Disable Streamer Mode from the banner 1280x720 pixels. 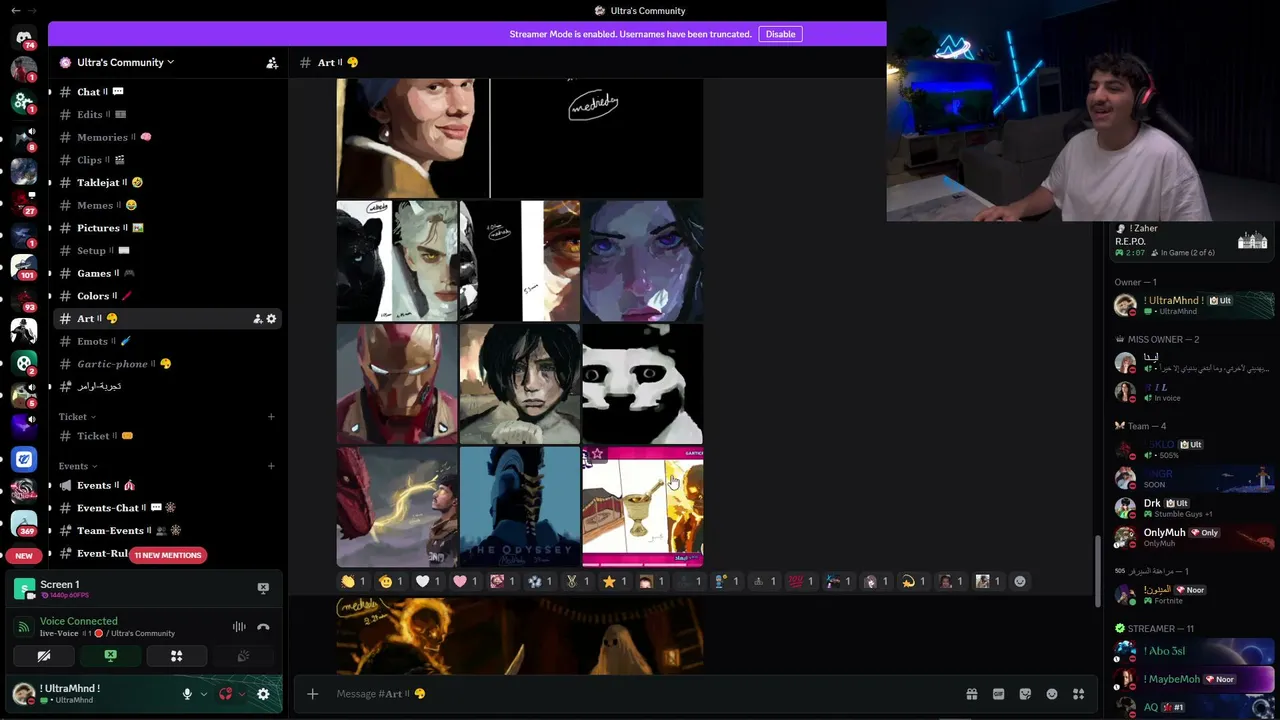pyautogui.click(x=780, y=34)
